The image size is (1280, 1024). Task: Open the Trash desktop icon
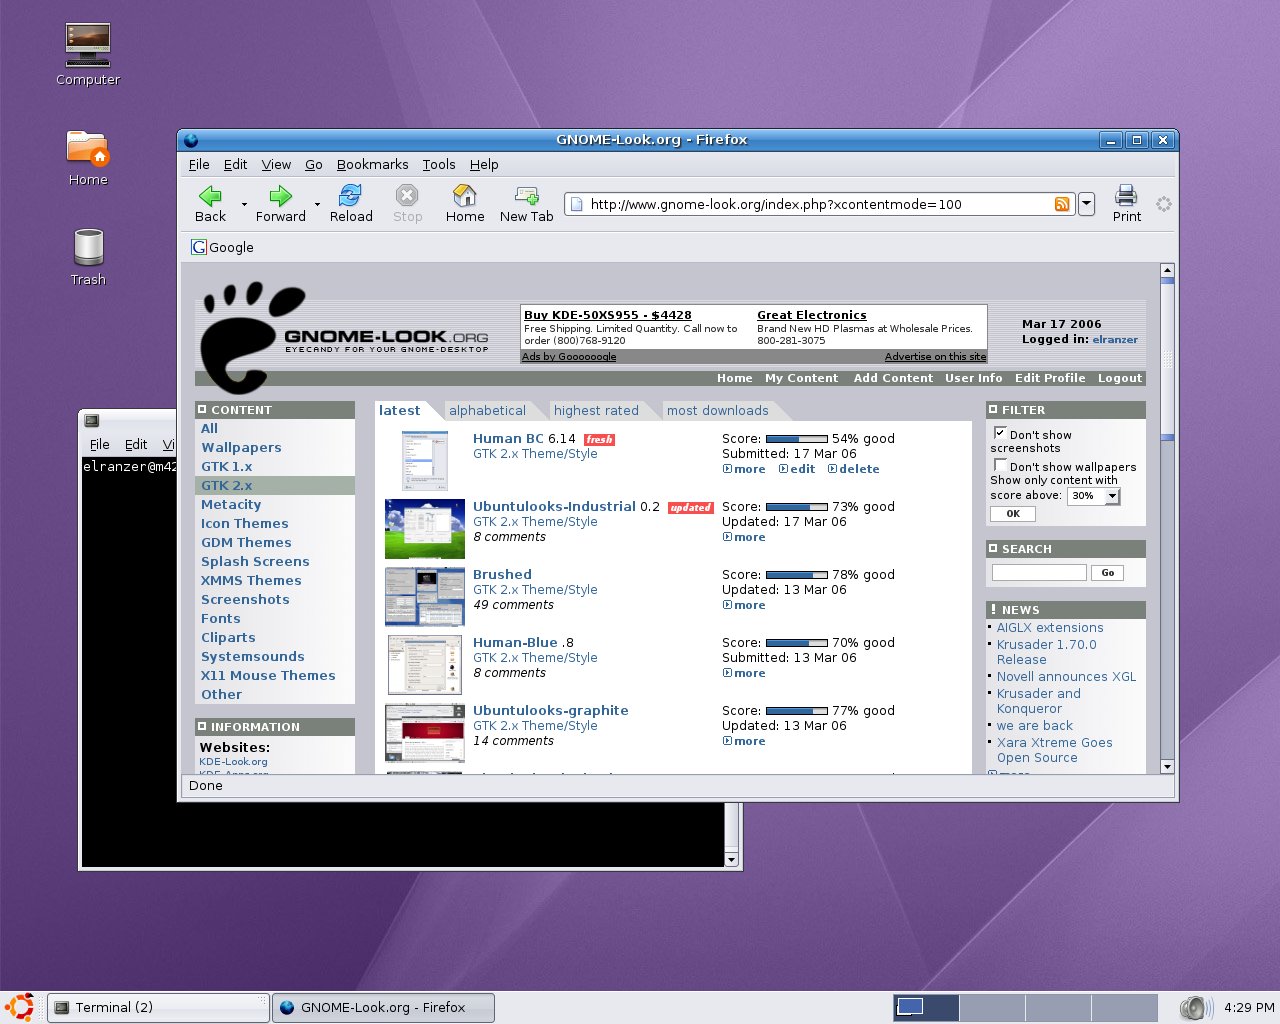tap(88, 248)
